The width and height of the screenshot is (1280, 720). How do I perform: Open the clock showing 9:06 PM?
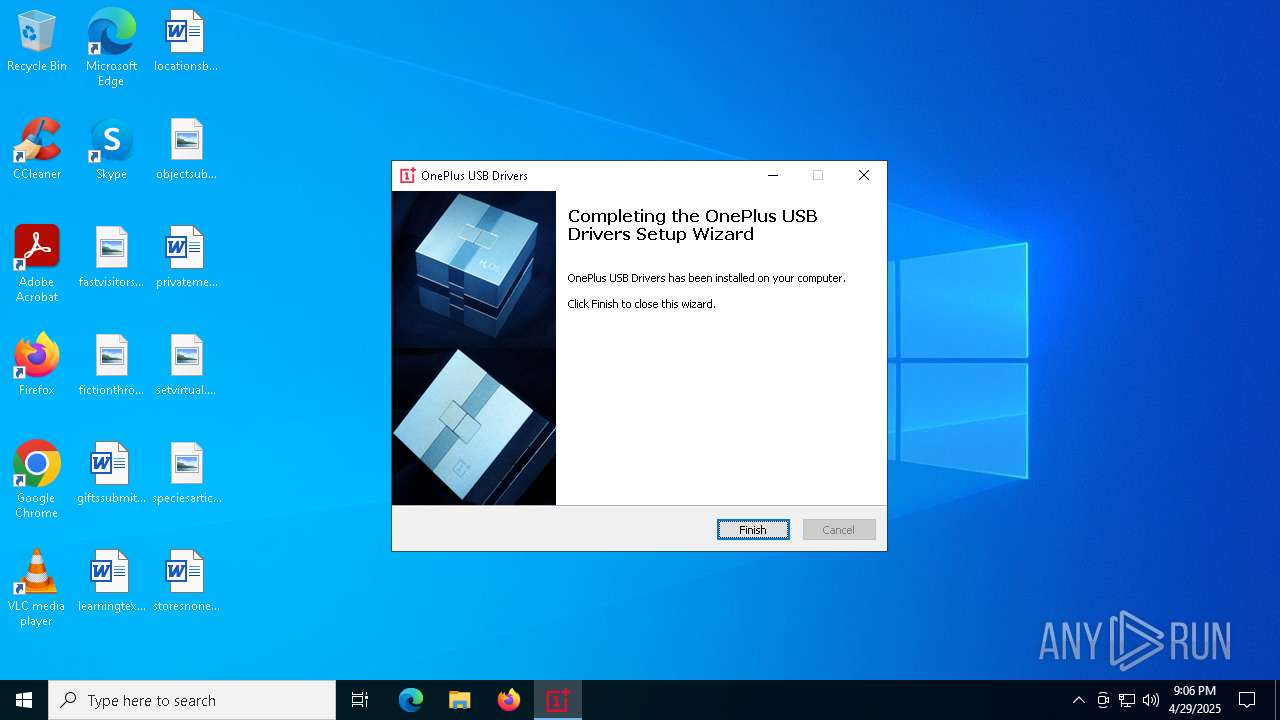(x=1195, y=700)
